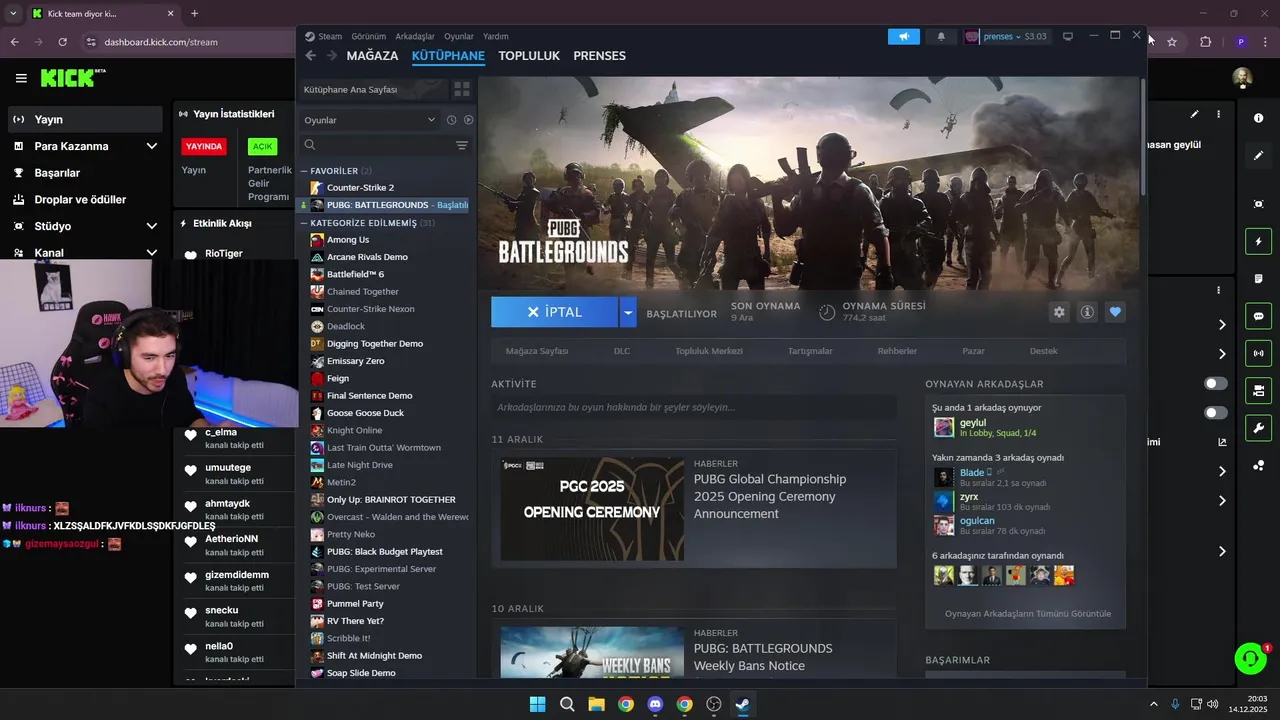
Task: Open Kick note sidebar icon
Action: pos(1258,278)
